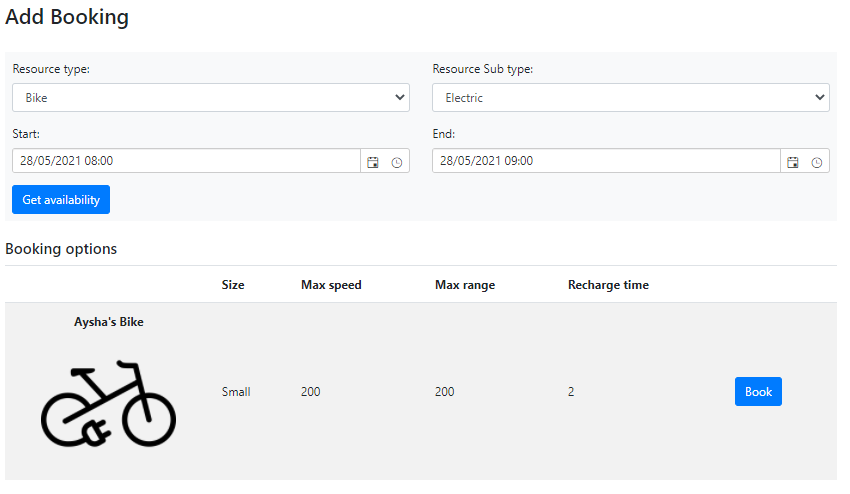Viewport: 850px width, 494px height.
Task: Click the Small size value cell
Action: coord(236,392)
